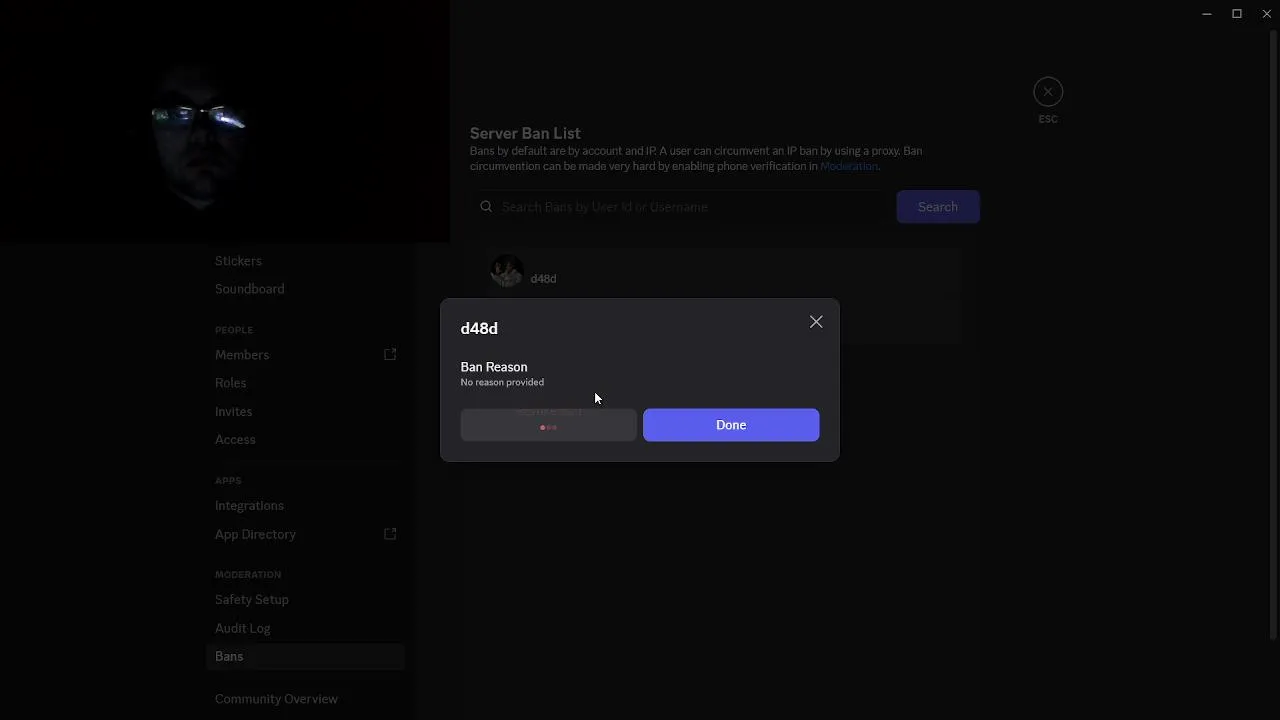
Task: Click d48d user avatar in ban list
Action: (x=506, y=271)
